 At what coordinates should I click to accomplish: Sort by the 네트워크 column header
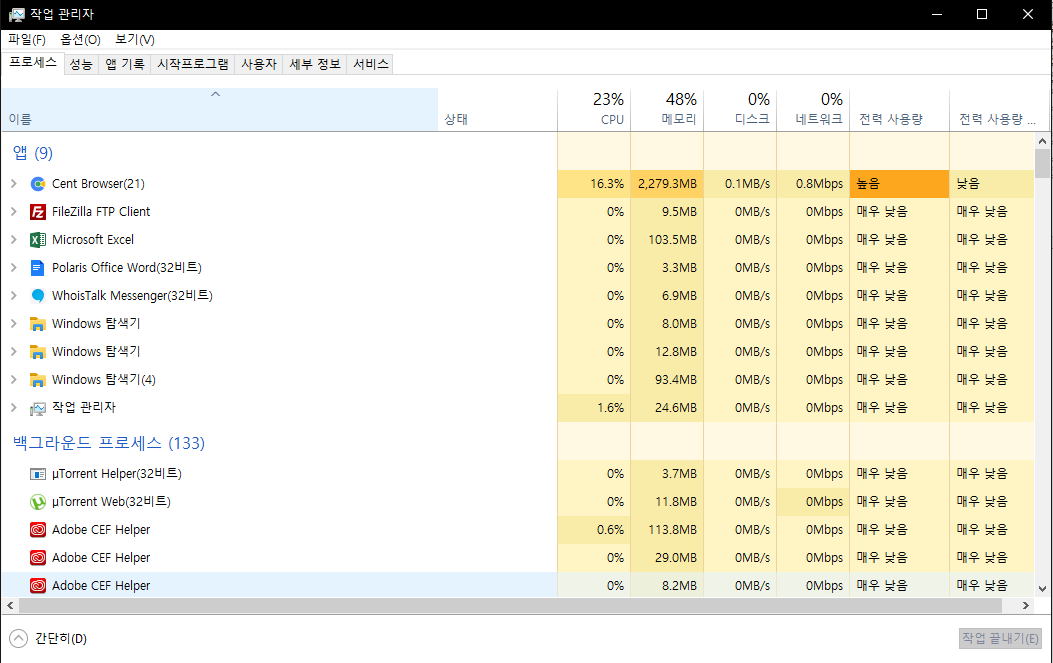pyautogui.click(x=813, y=109)
